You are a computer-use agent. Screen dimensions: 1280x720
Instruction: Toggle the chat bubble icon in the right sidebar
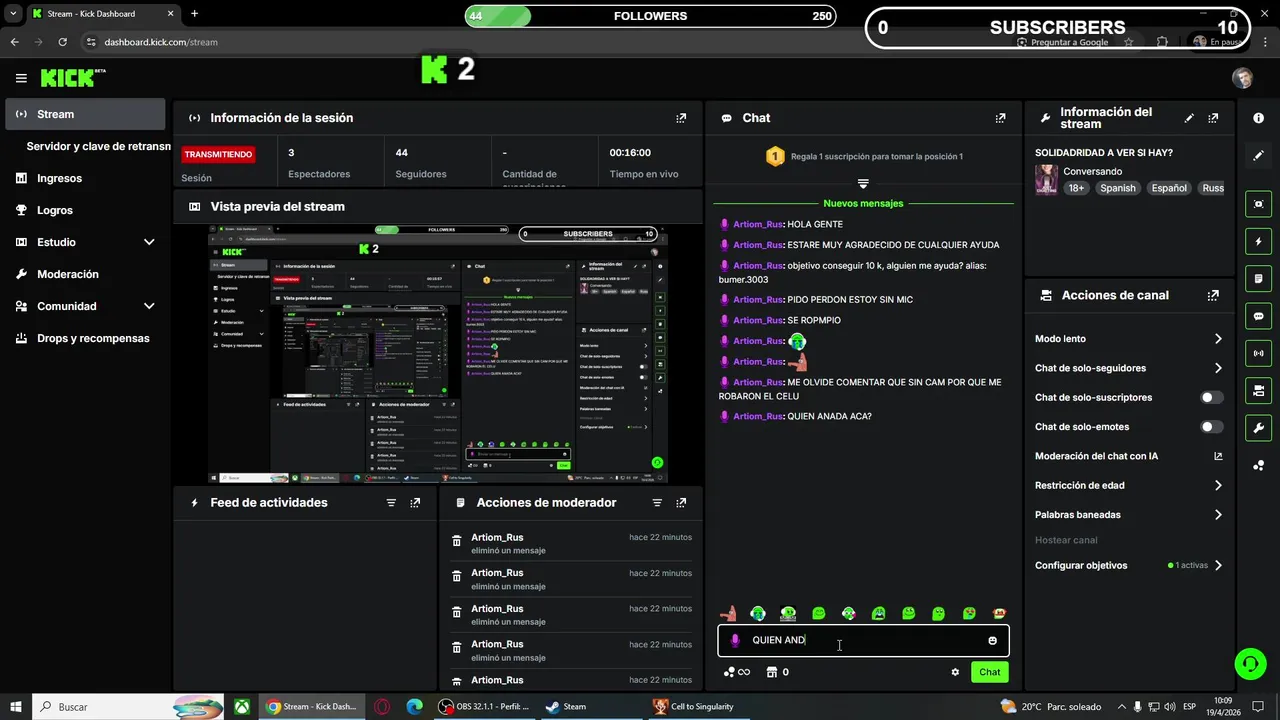1258,316
